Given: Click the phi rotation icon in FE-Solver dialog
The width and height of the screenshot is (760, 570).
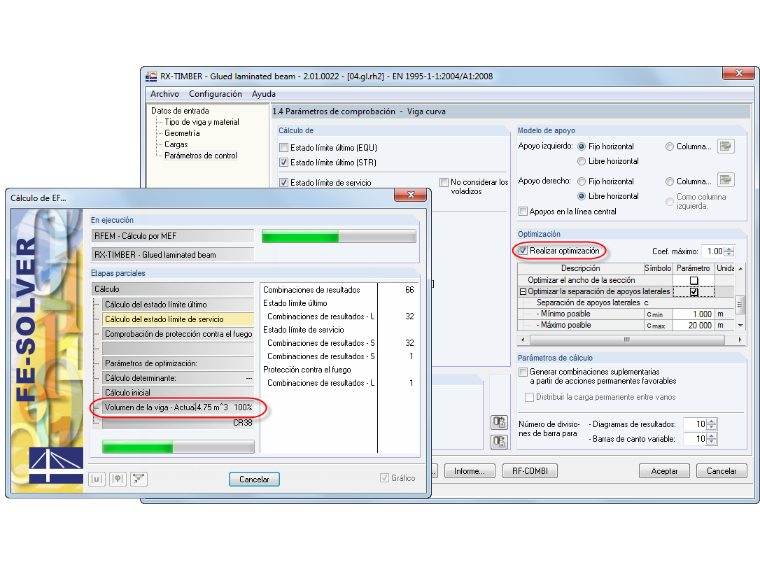Looking at the screenshot, I should coord(118,479).
